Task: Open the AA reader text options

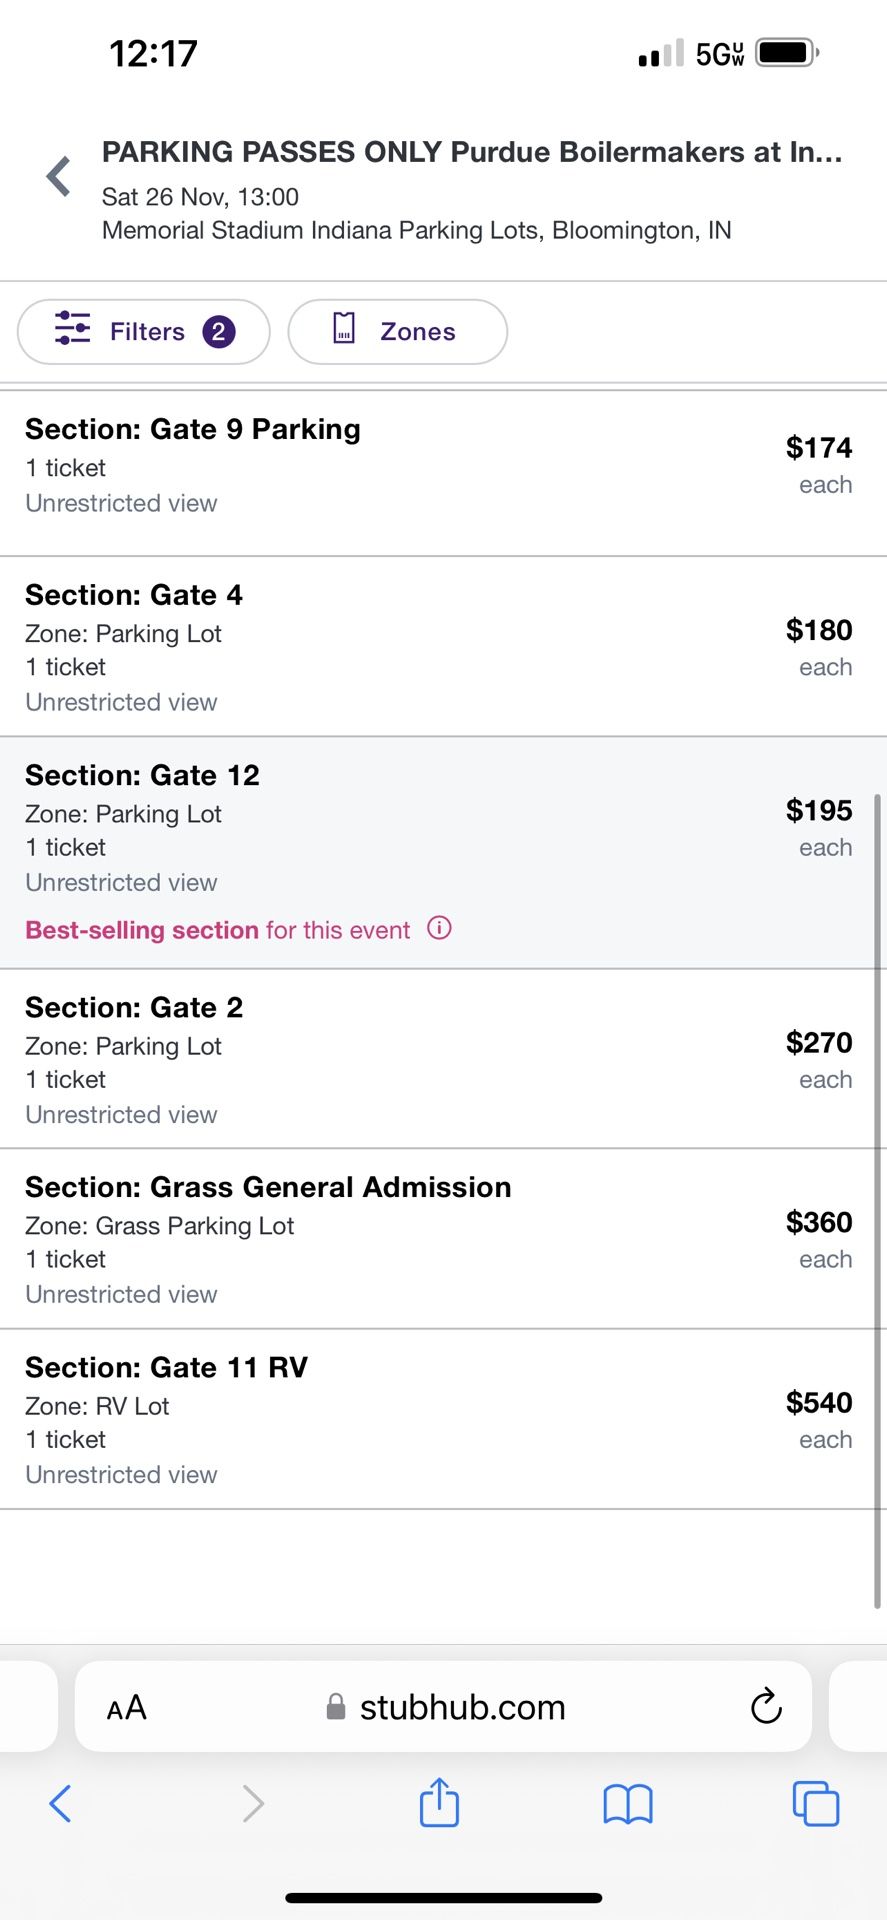Action: [x=127, y=1707]
